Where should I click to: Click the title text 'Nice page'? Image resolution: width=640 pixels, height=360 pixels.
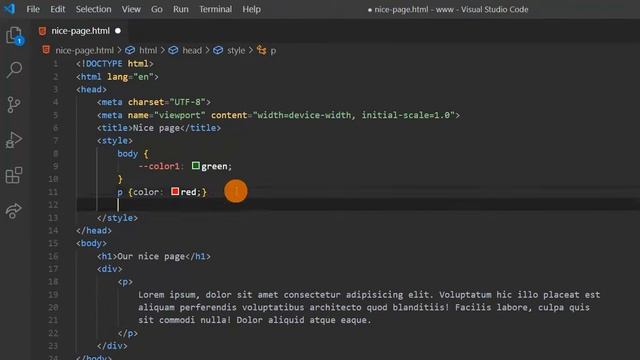coord(156,128)
